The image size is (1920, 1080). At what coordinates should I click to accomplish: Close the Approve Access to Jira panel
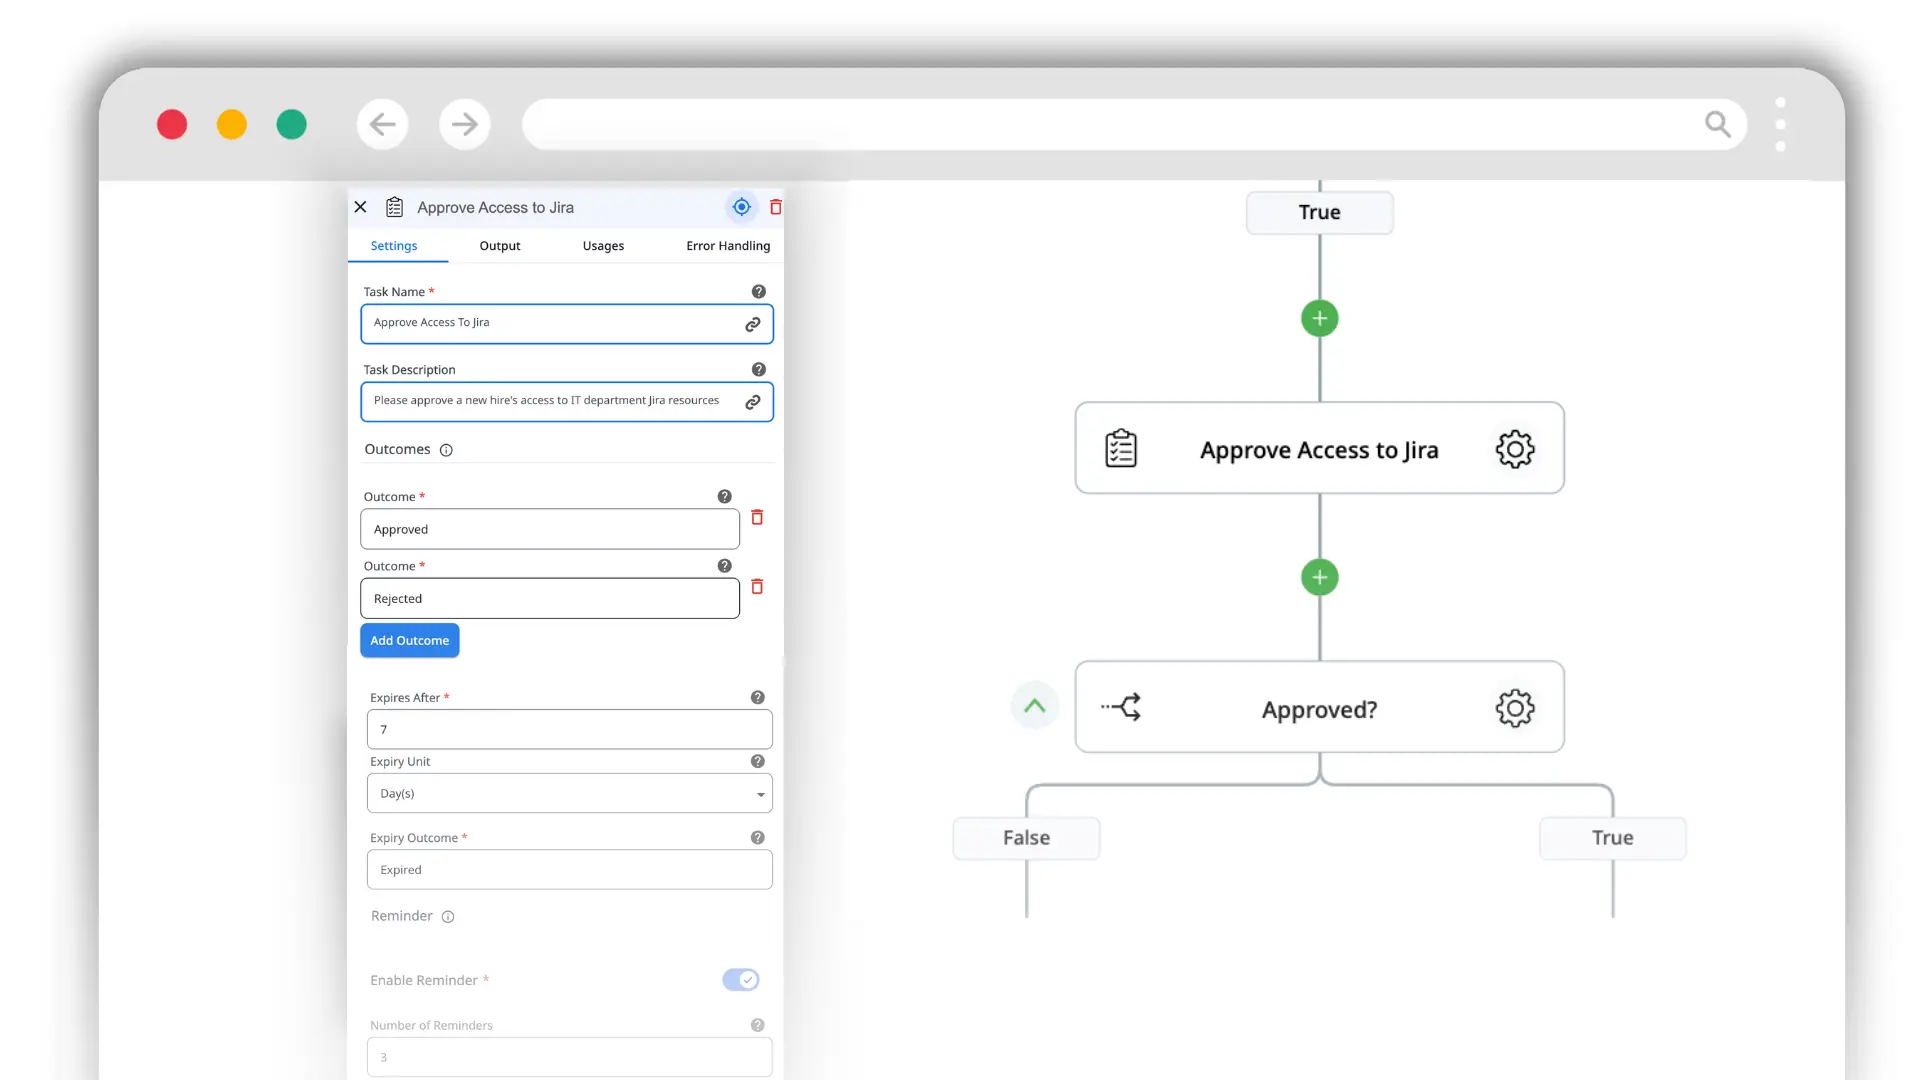point(361,207)
